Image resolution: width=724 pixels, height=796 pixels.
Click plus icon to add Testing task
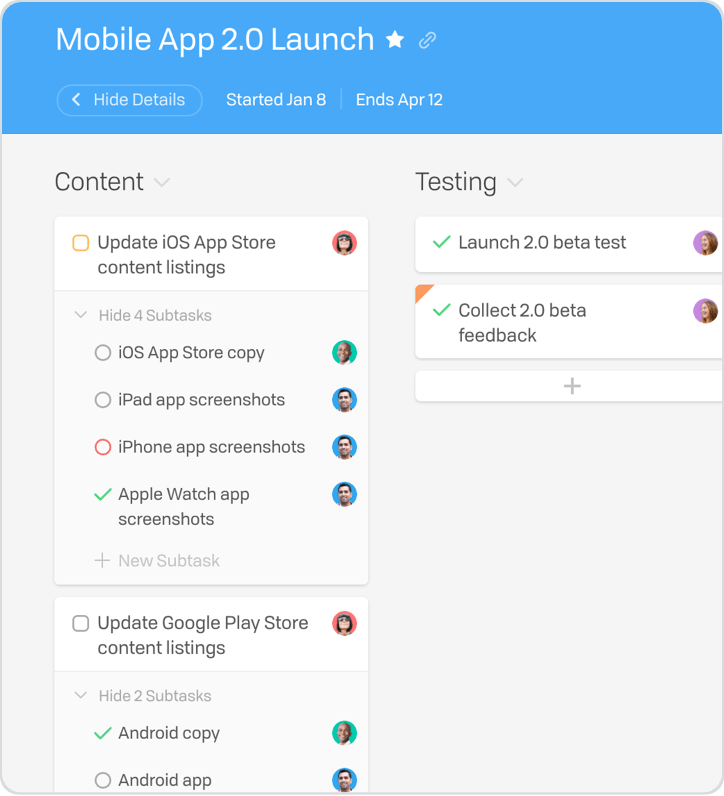572,386
